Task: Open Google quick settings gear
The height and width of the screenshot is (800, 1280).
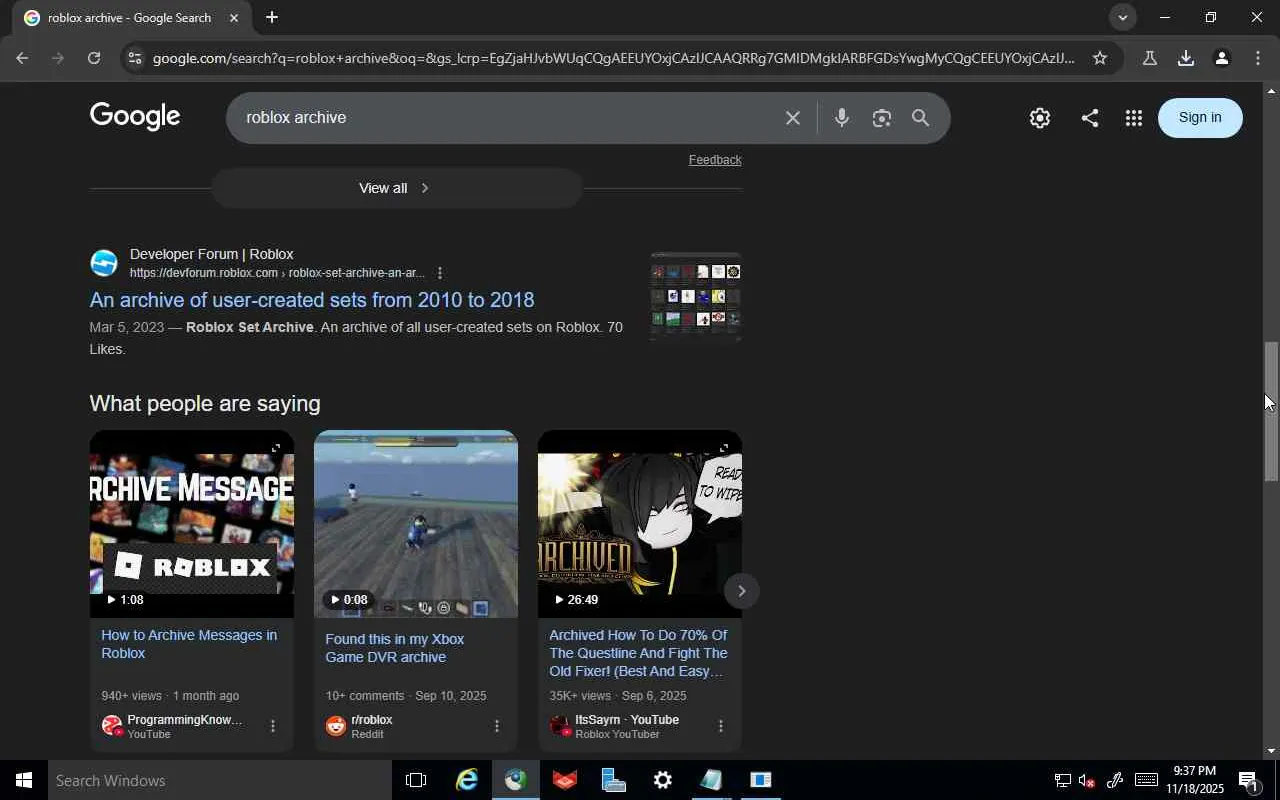Action: (1040, 118)
